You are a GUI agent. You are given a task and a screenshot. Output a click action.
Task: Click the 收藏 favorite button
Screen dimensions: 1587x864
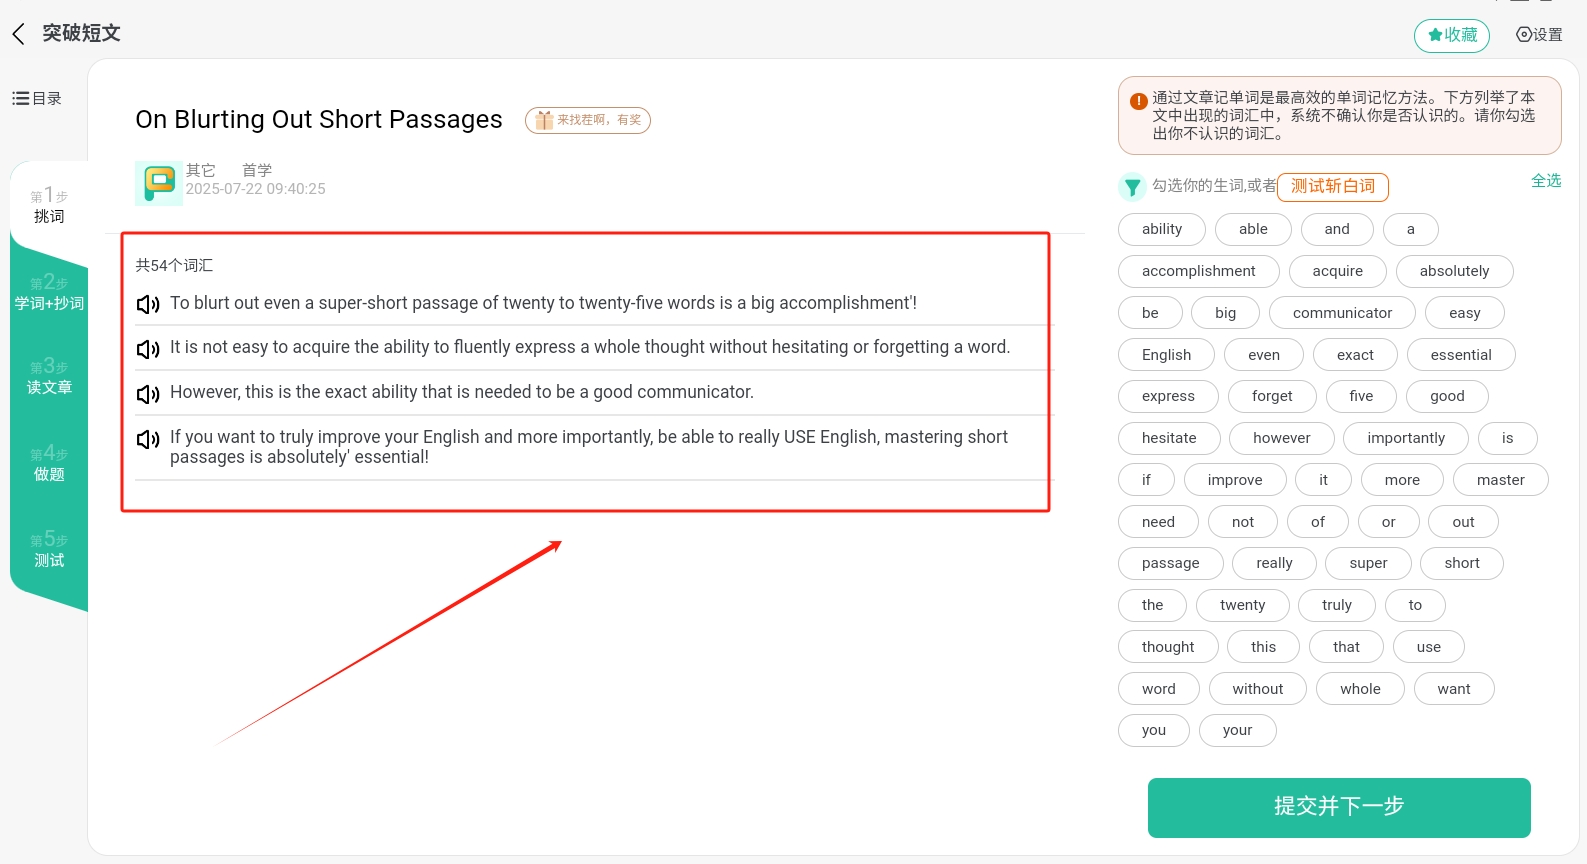(1451, 35)
